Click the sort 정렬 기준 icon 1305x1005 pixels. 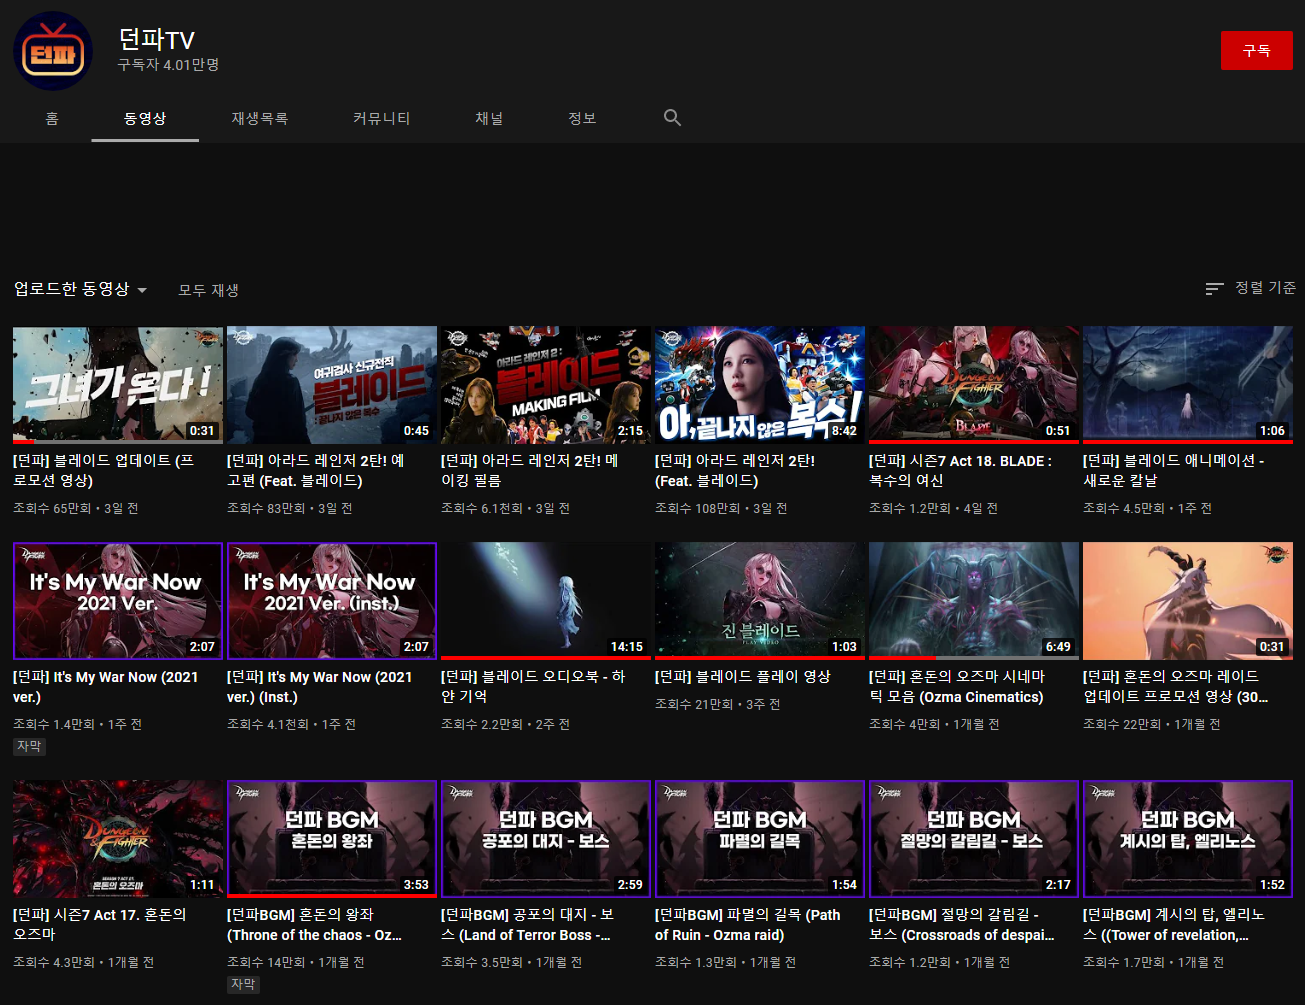pyautogui.click(x=1214, y=288)
